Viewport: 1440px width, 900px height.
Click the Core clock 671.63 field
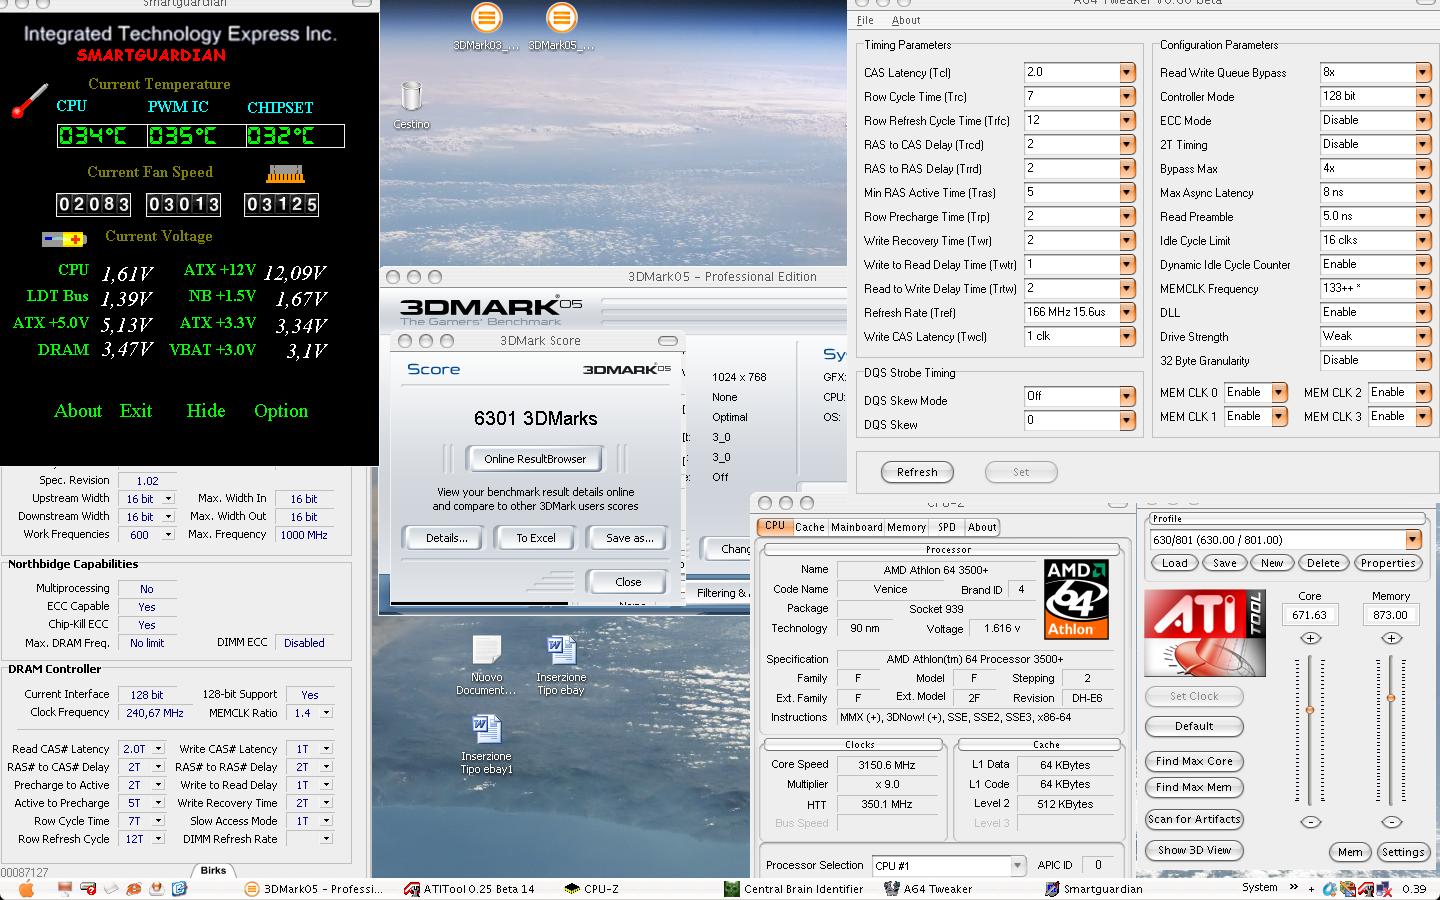[x=1310, y=615]
